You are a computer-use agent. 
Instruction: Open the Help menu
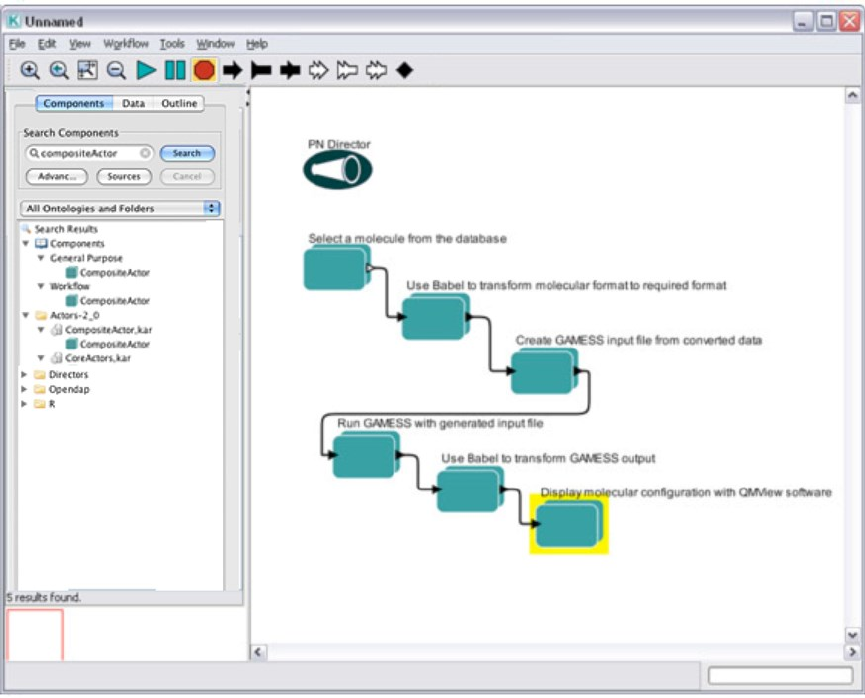pos(257,44)
